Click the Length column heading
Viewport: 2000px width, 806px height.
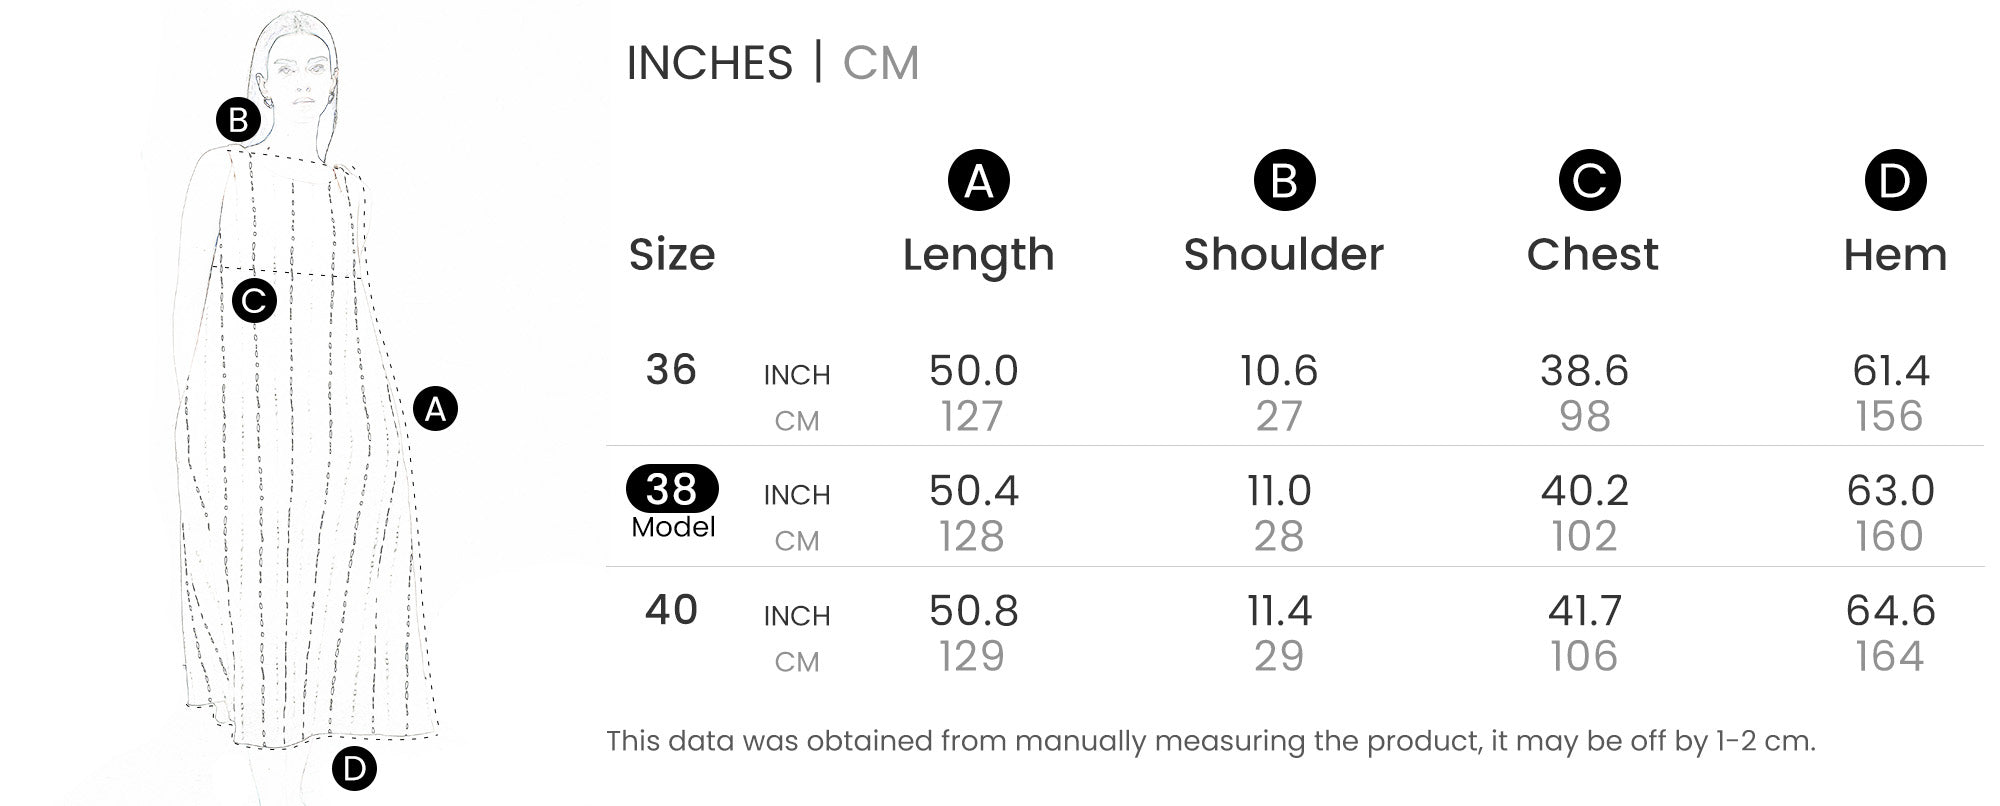click(x=978, y=255)
